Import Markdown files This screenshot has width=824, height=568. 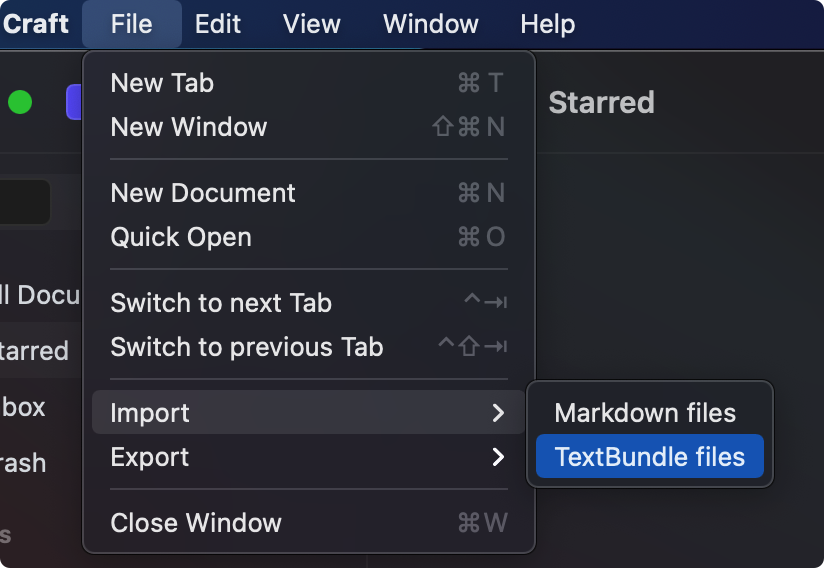[645, 413]
